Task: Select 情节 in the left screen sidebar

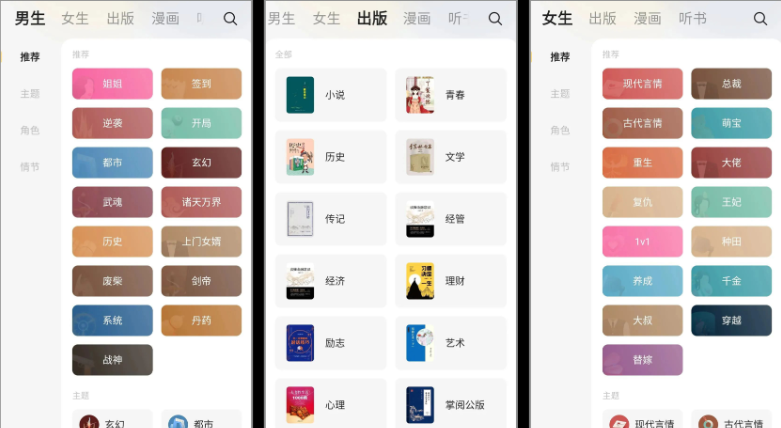Action: coord(30,167)
